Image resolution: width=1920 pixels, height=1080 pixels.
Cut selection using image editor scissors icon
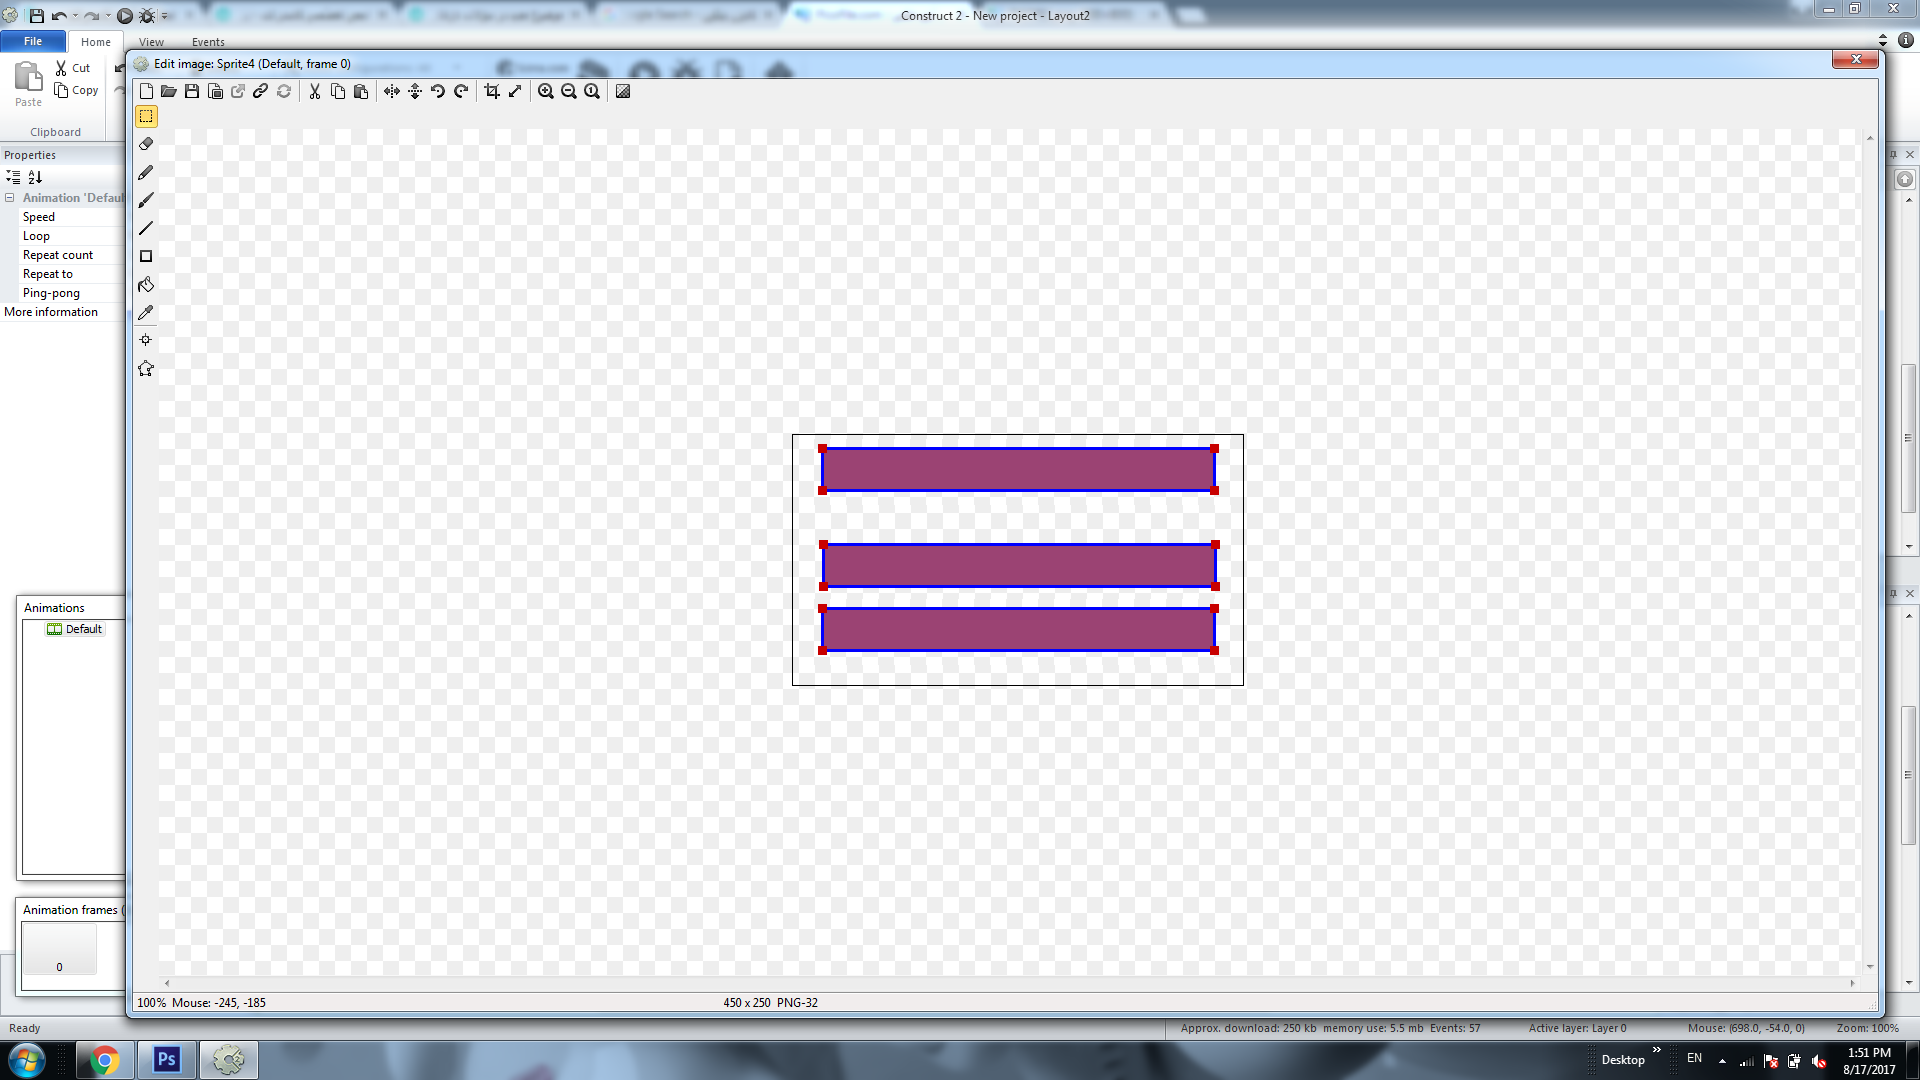click(315, 91)
